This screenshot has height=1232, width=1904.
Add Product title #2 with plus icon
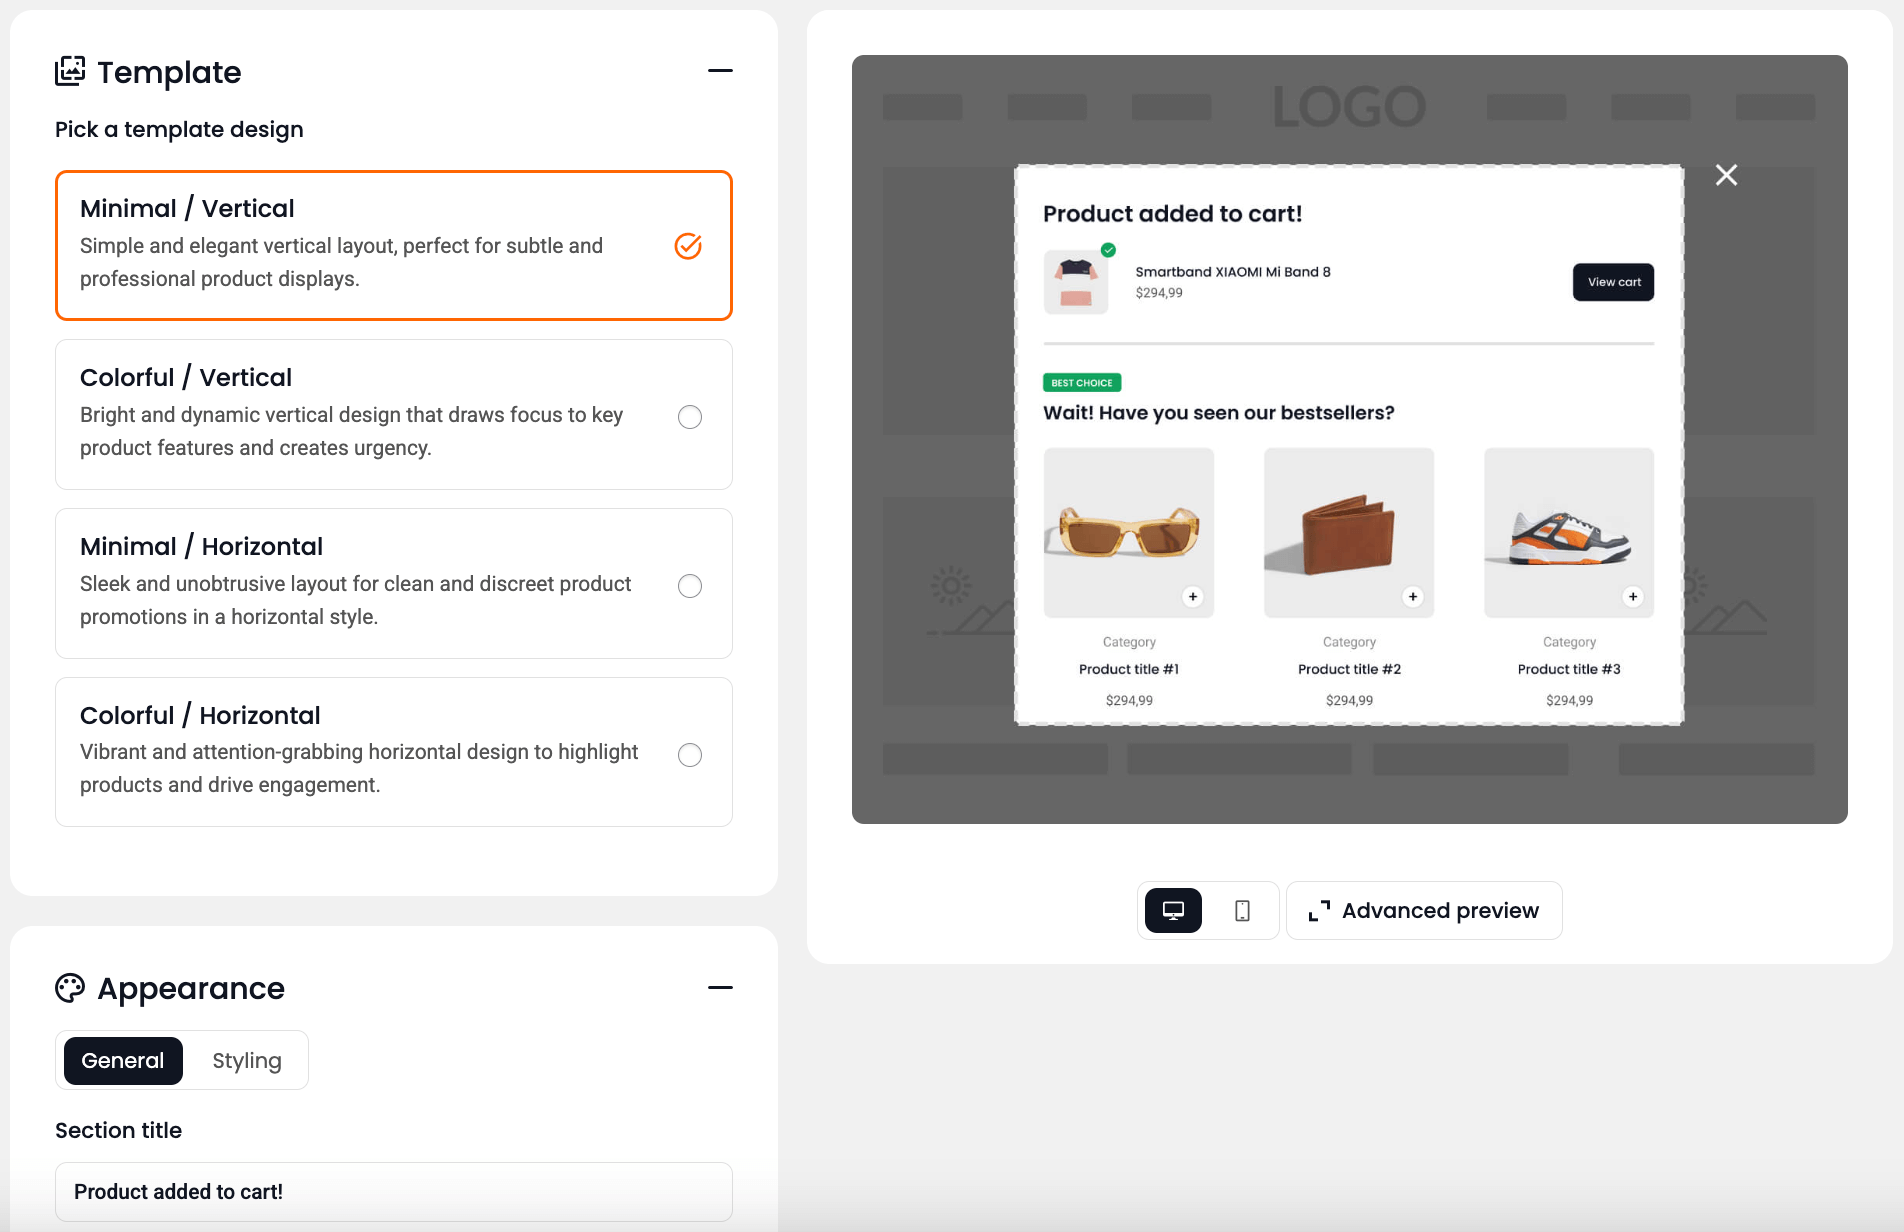(x=1412, y=597)
